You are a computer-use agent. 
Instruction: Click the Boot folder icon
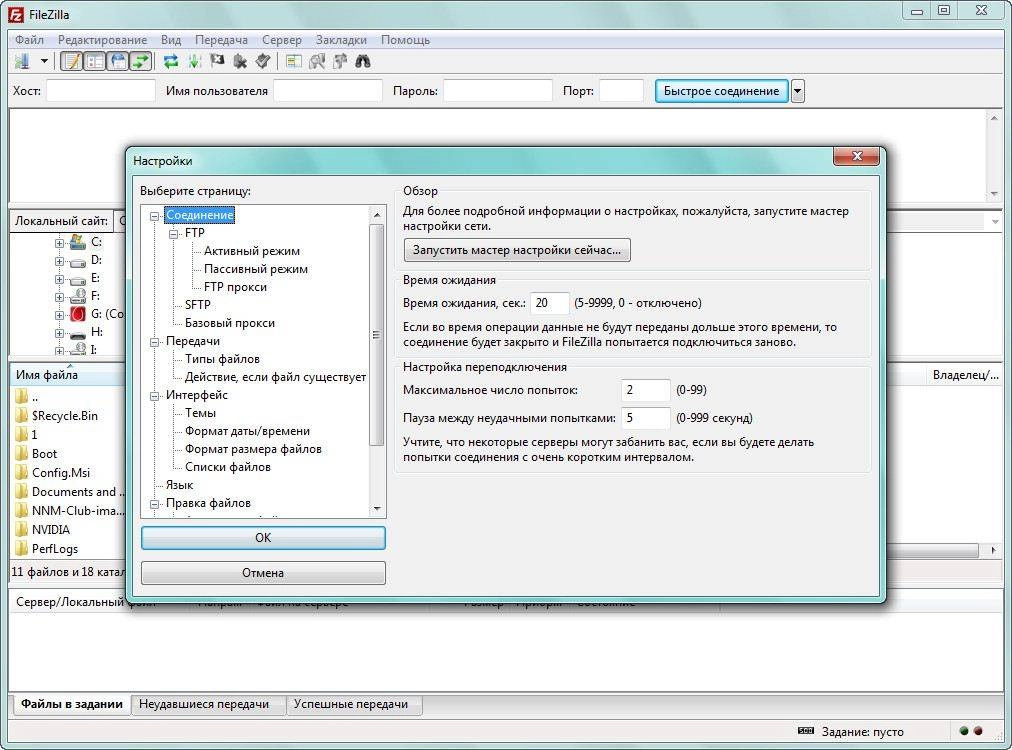[22, 454]
